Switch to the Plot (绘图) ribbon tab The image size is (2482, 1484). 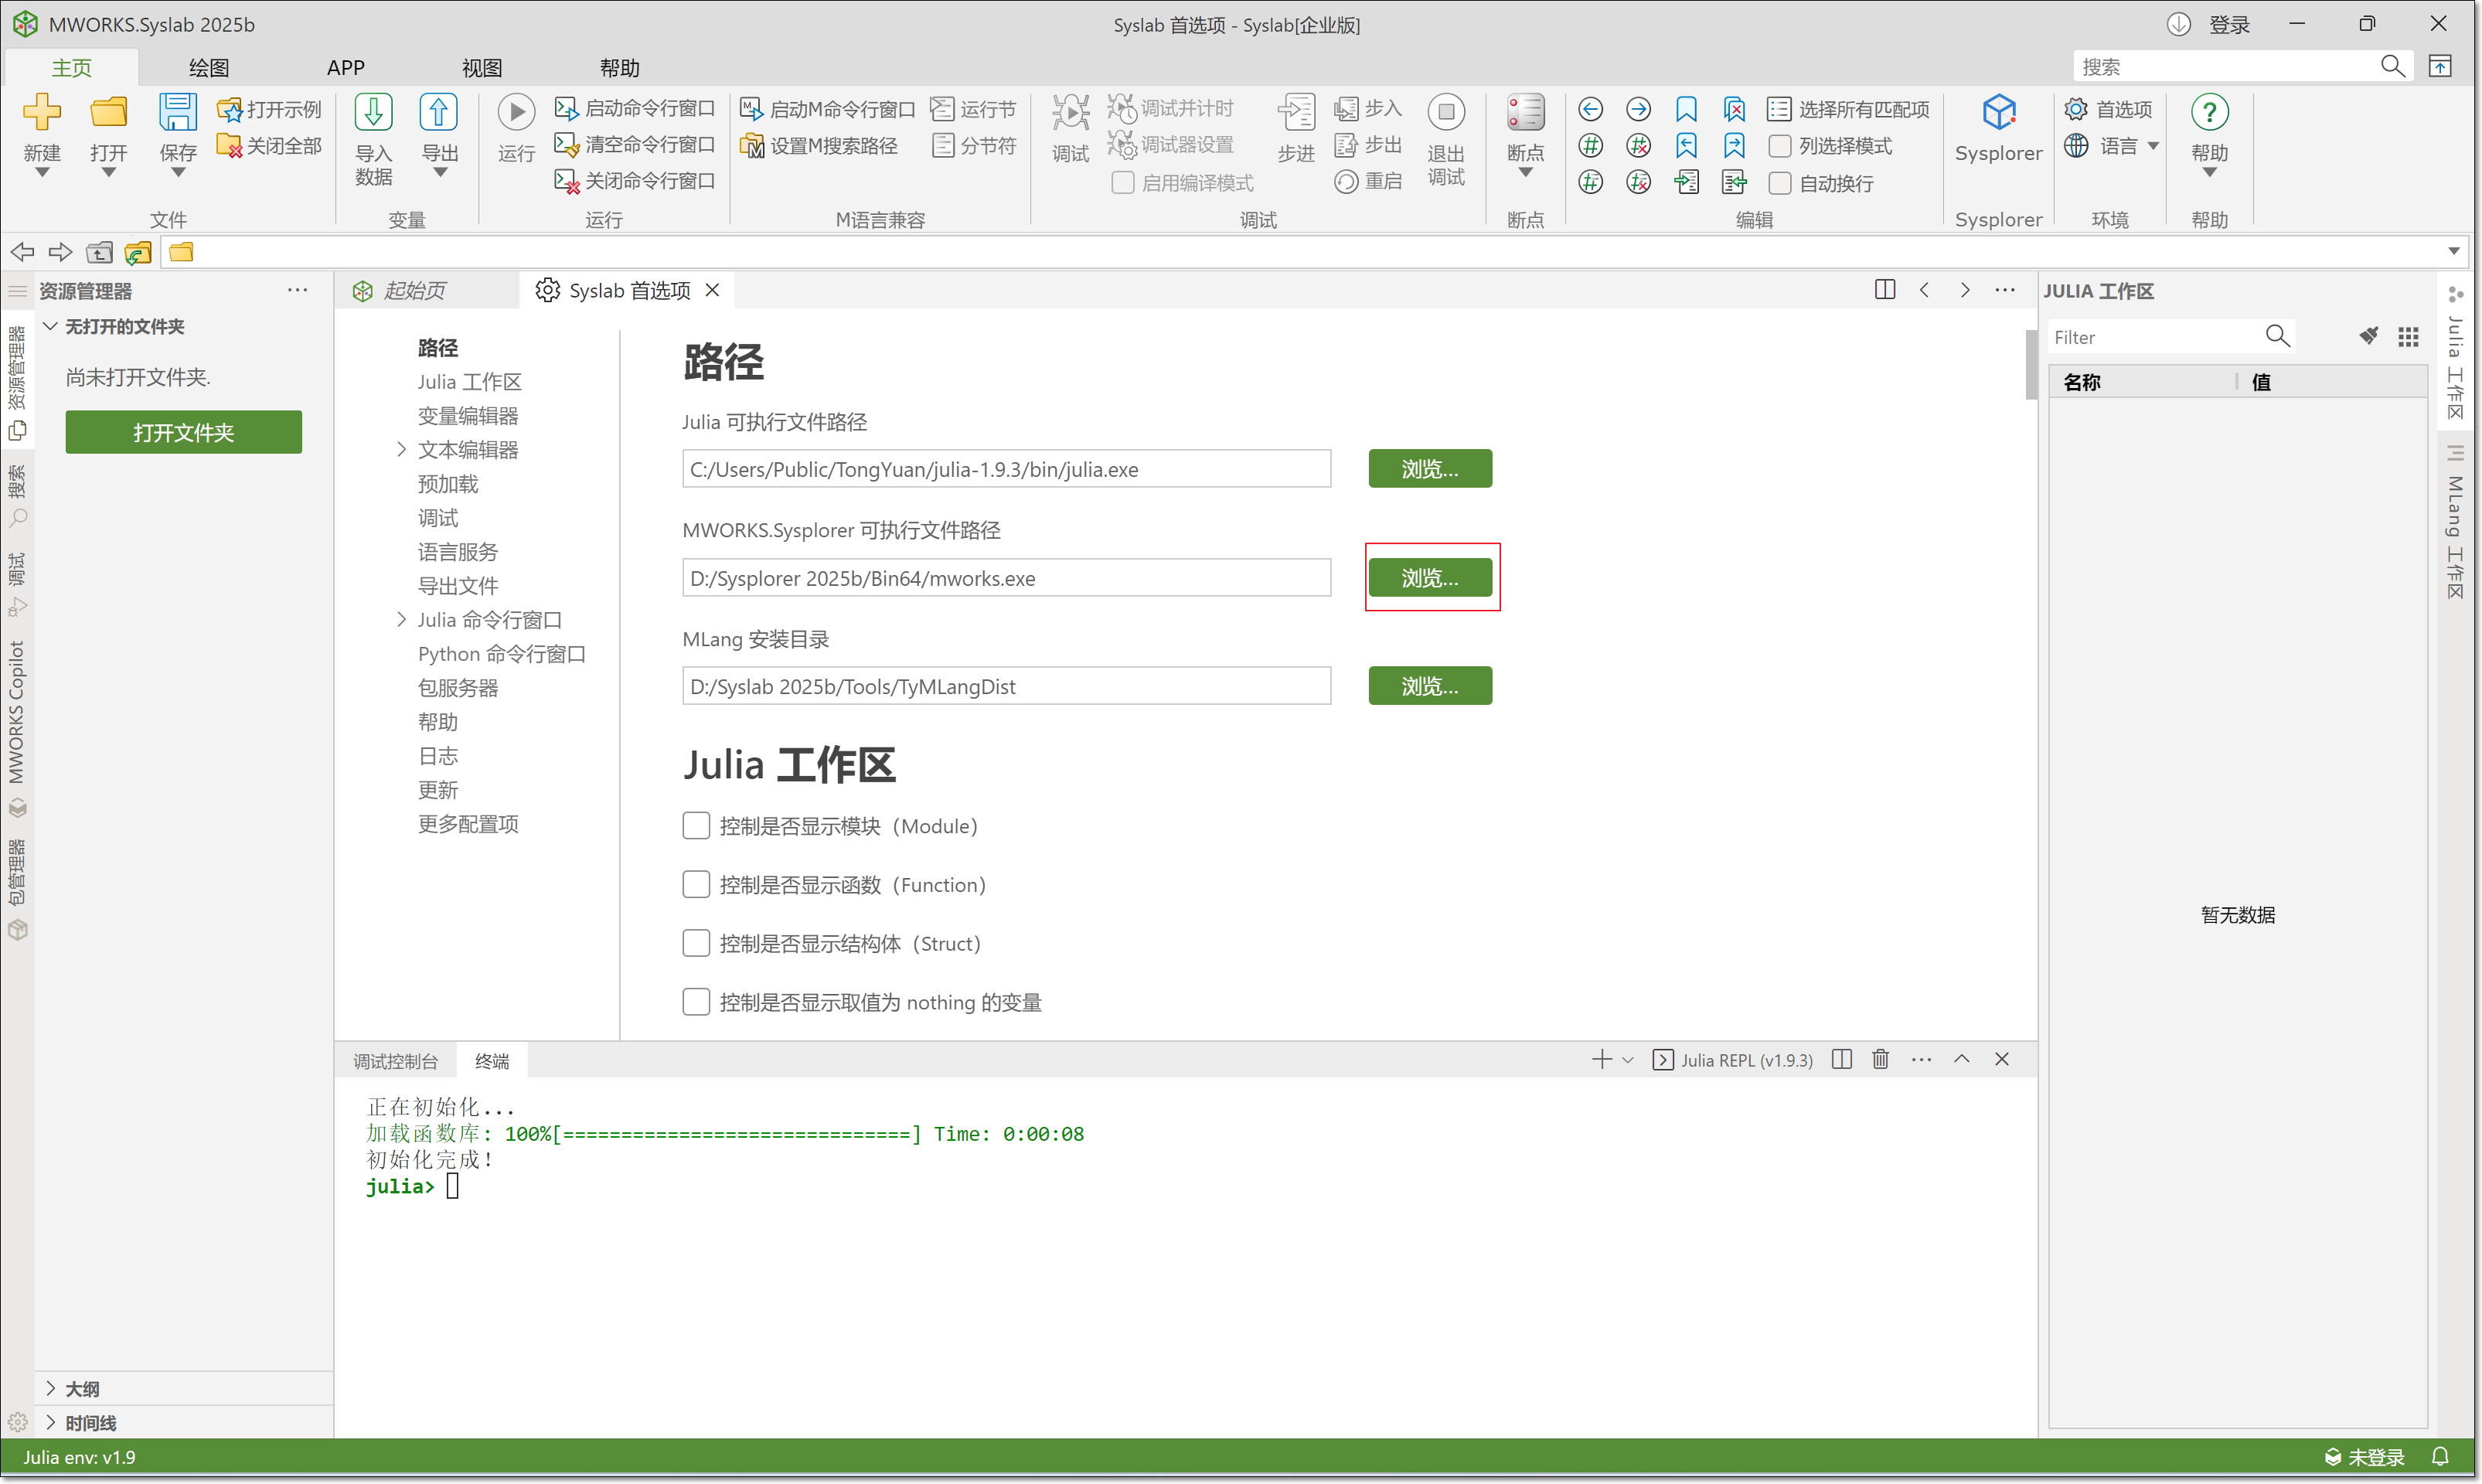click(209, 67)
